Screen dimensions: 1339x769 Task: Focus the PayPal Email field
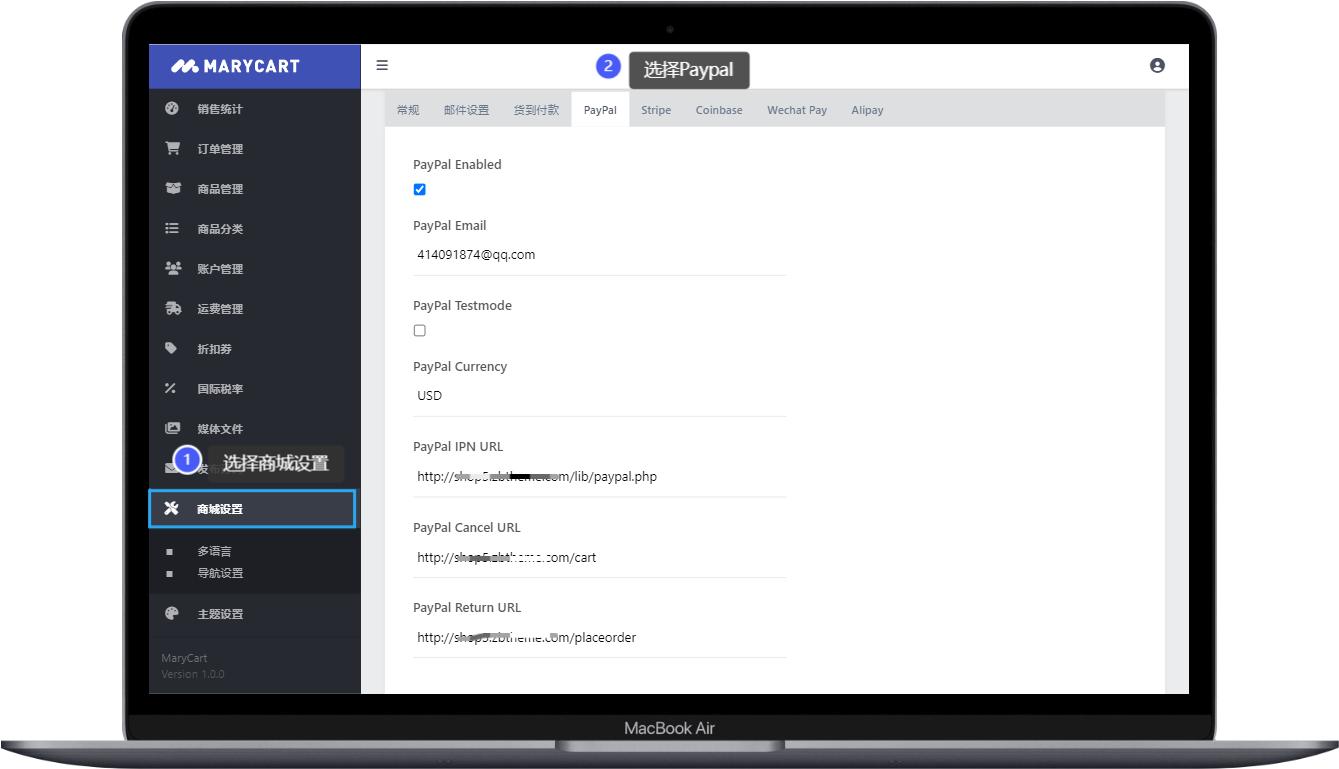tap(599, 255)
